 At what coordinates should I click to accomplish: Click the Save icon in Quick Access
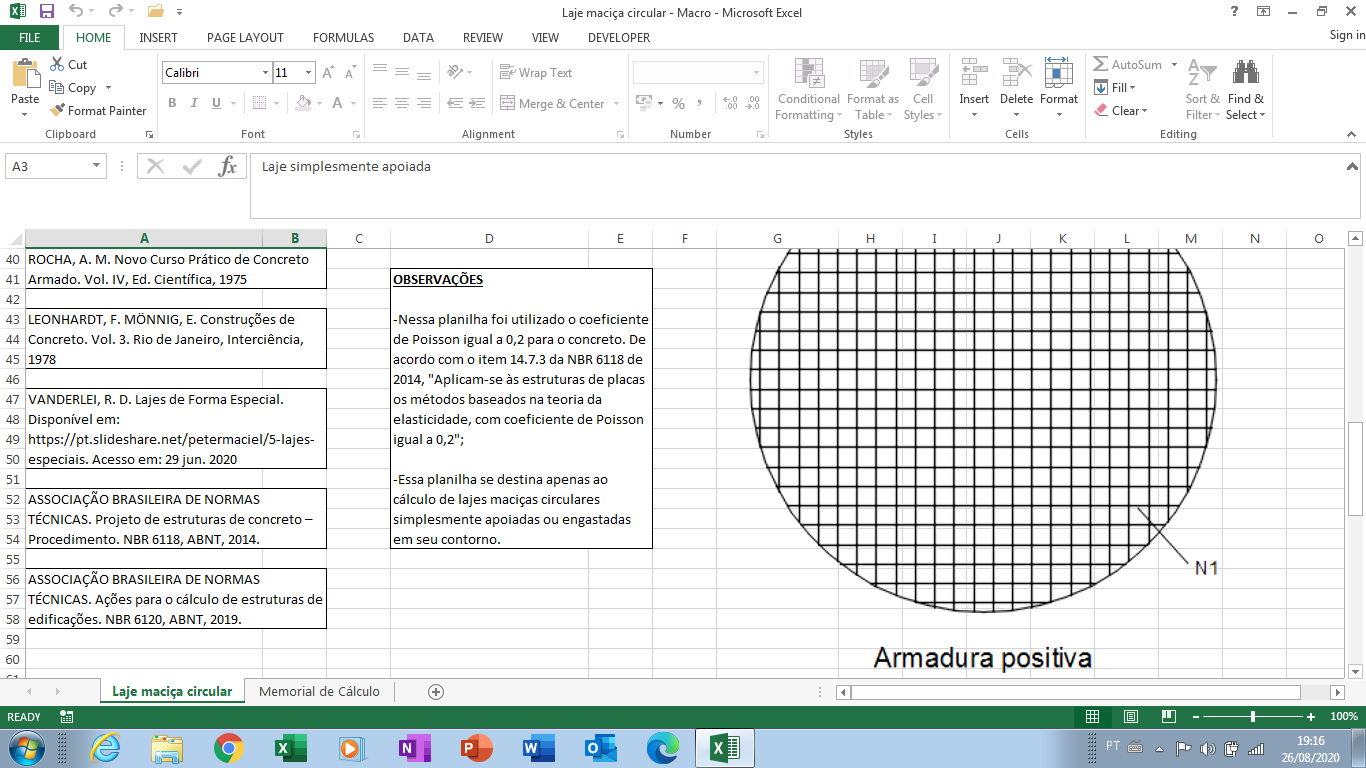point(47,12)
